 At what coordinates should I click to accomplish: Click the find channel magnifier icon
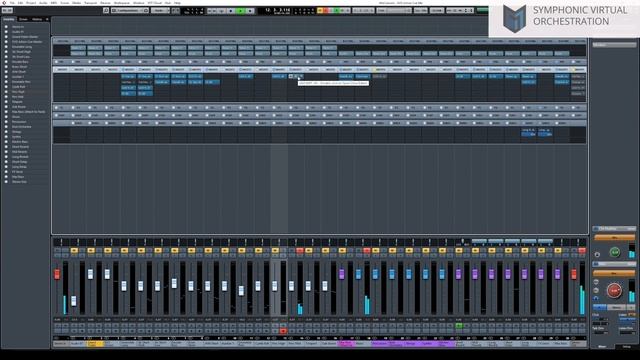click(106, 11)
